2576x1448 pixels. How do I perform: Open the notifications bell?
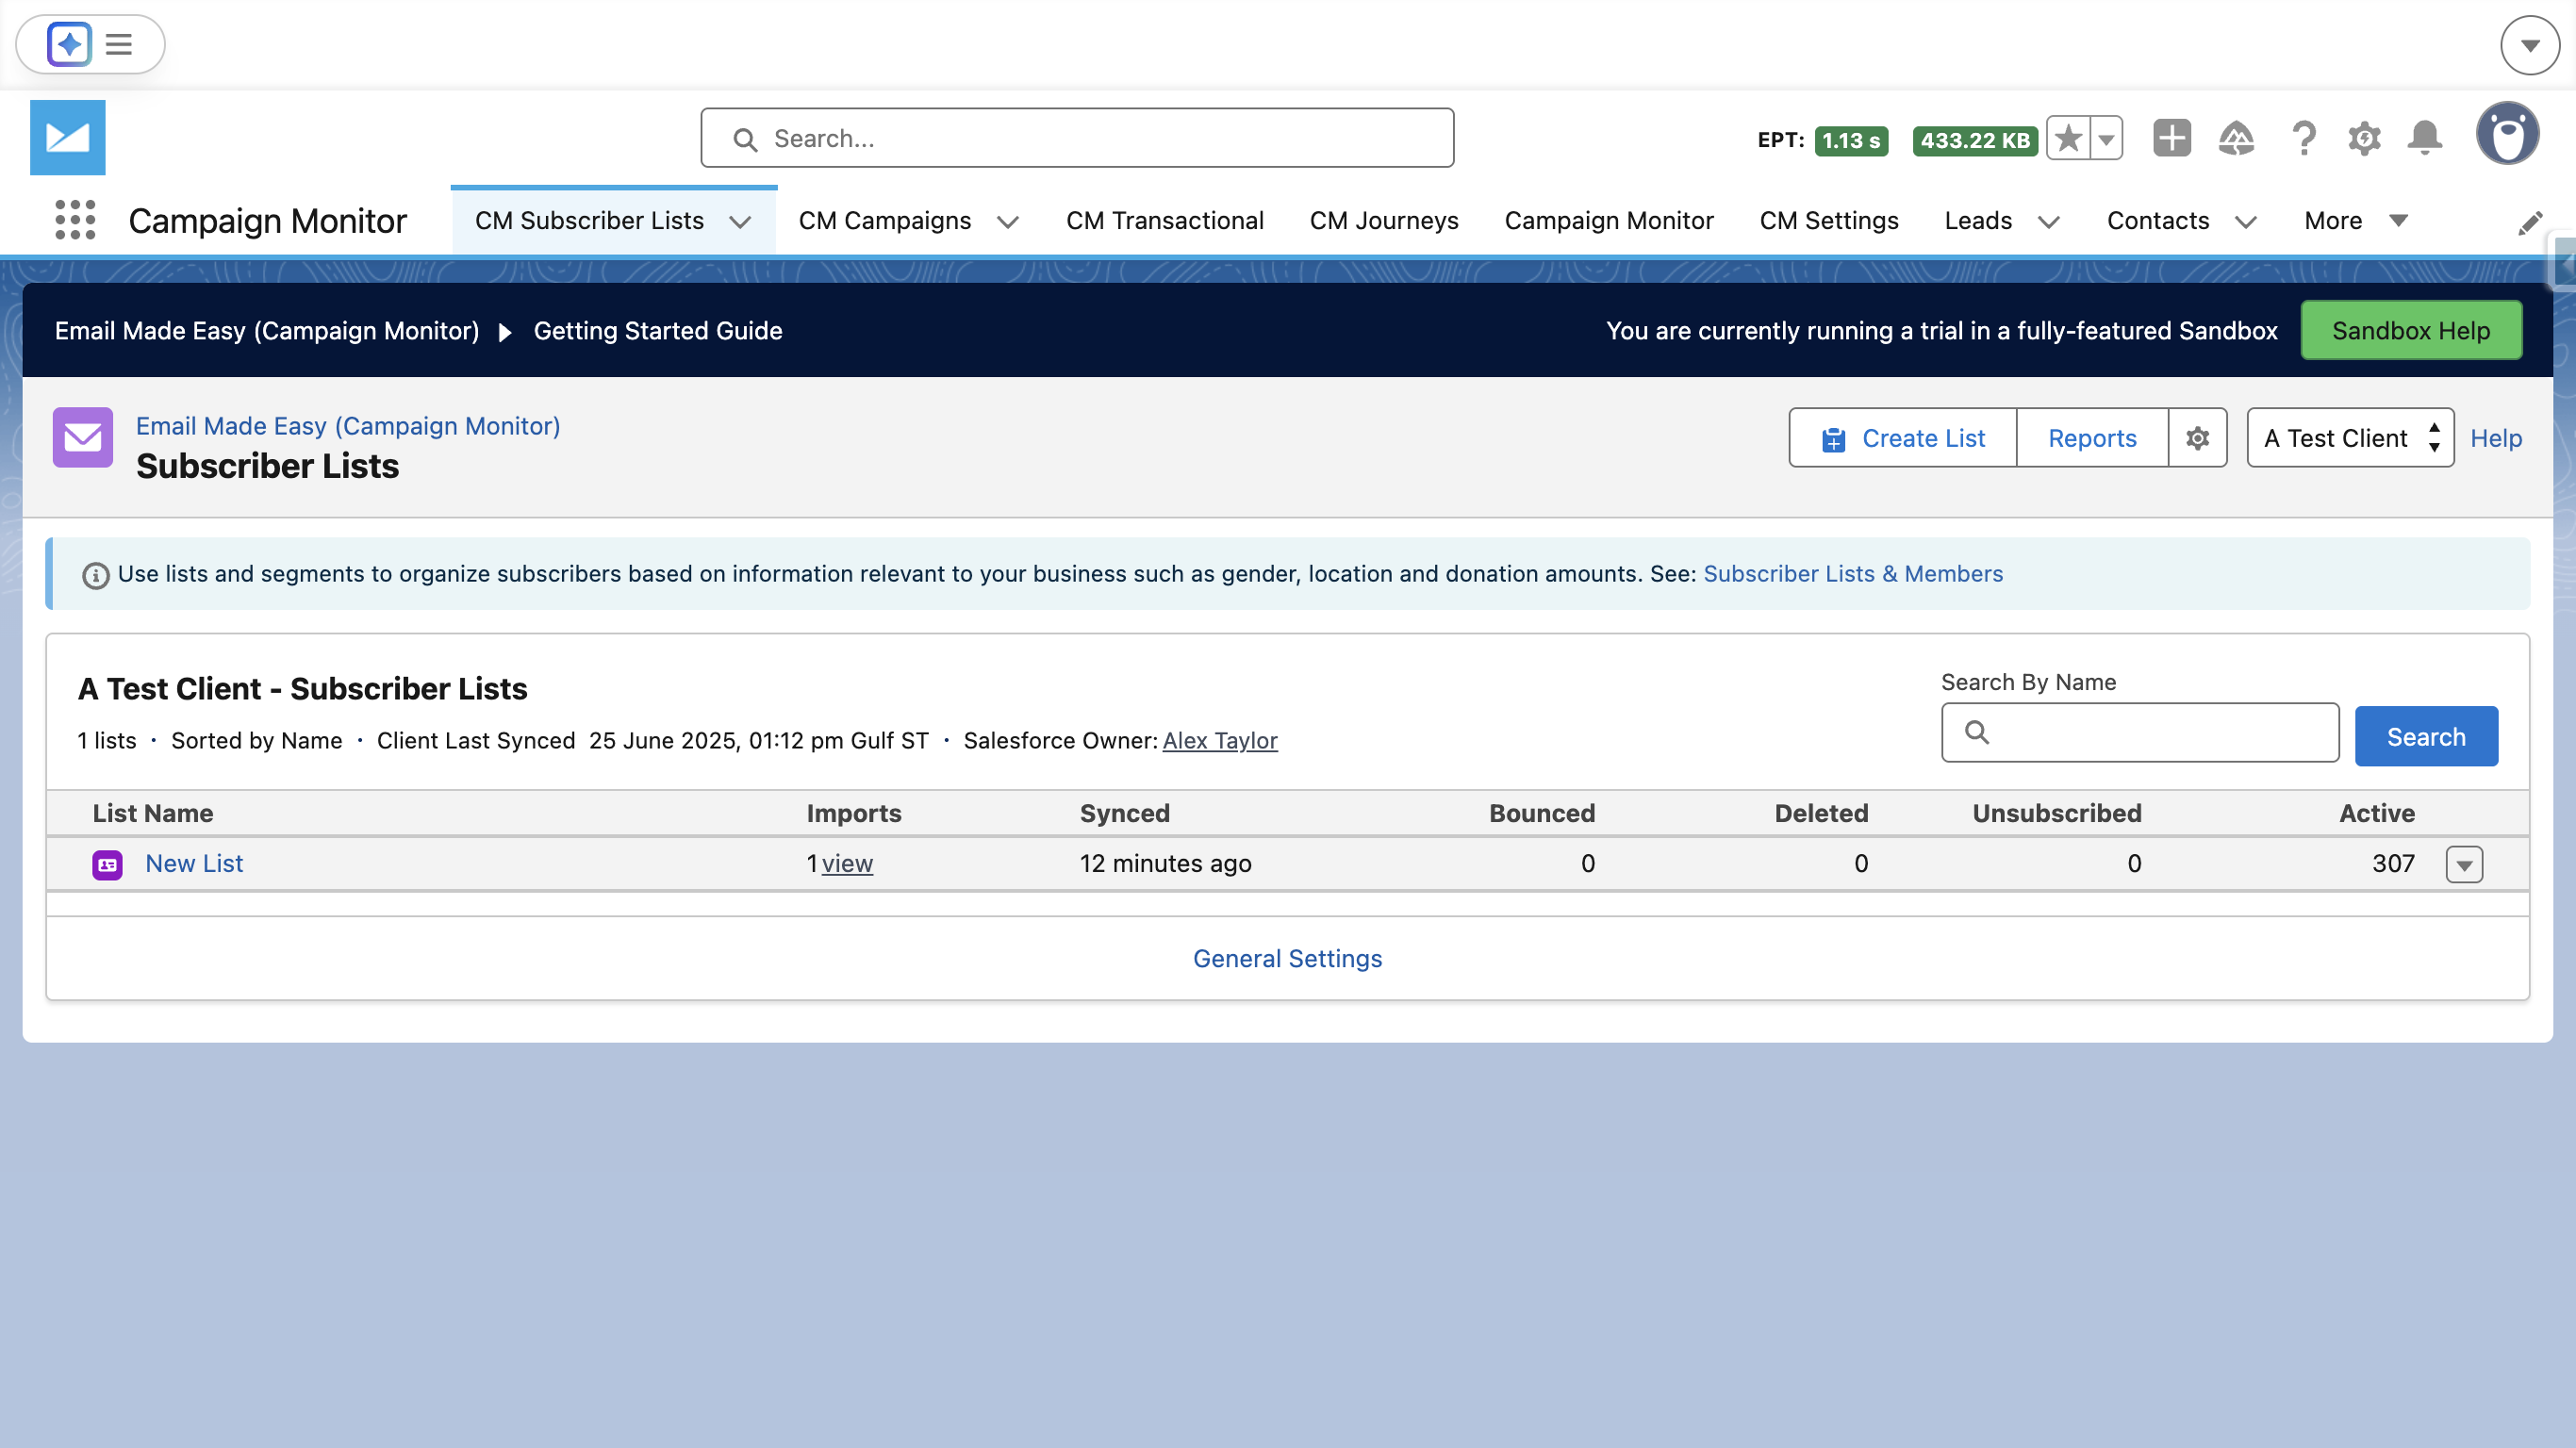[2425, 138]
